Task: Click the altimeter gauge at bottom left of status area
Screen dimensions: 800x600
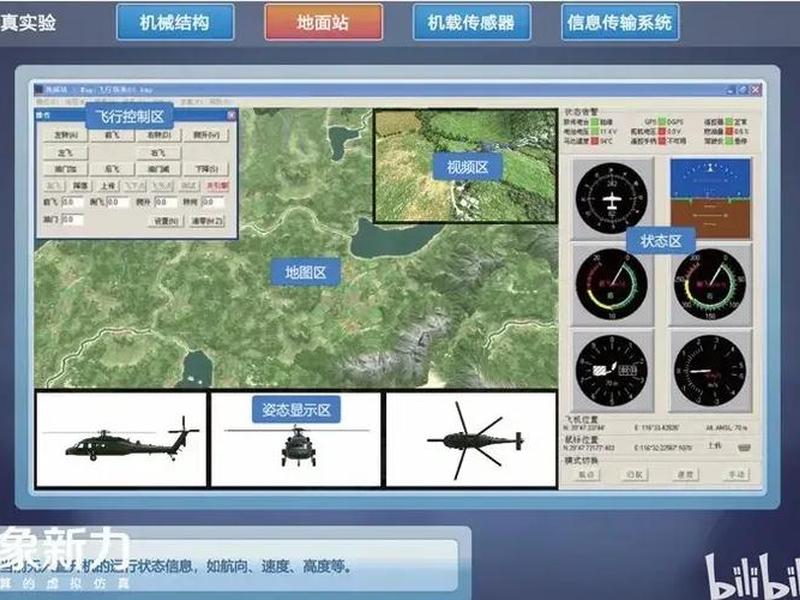Action: [611, 371]
